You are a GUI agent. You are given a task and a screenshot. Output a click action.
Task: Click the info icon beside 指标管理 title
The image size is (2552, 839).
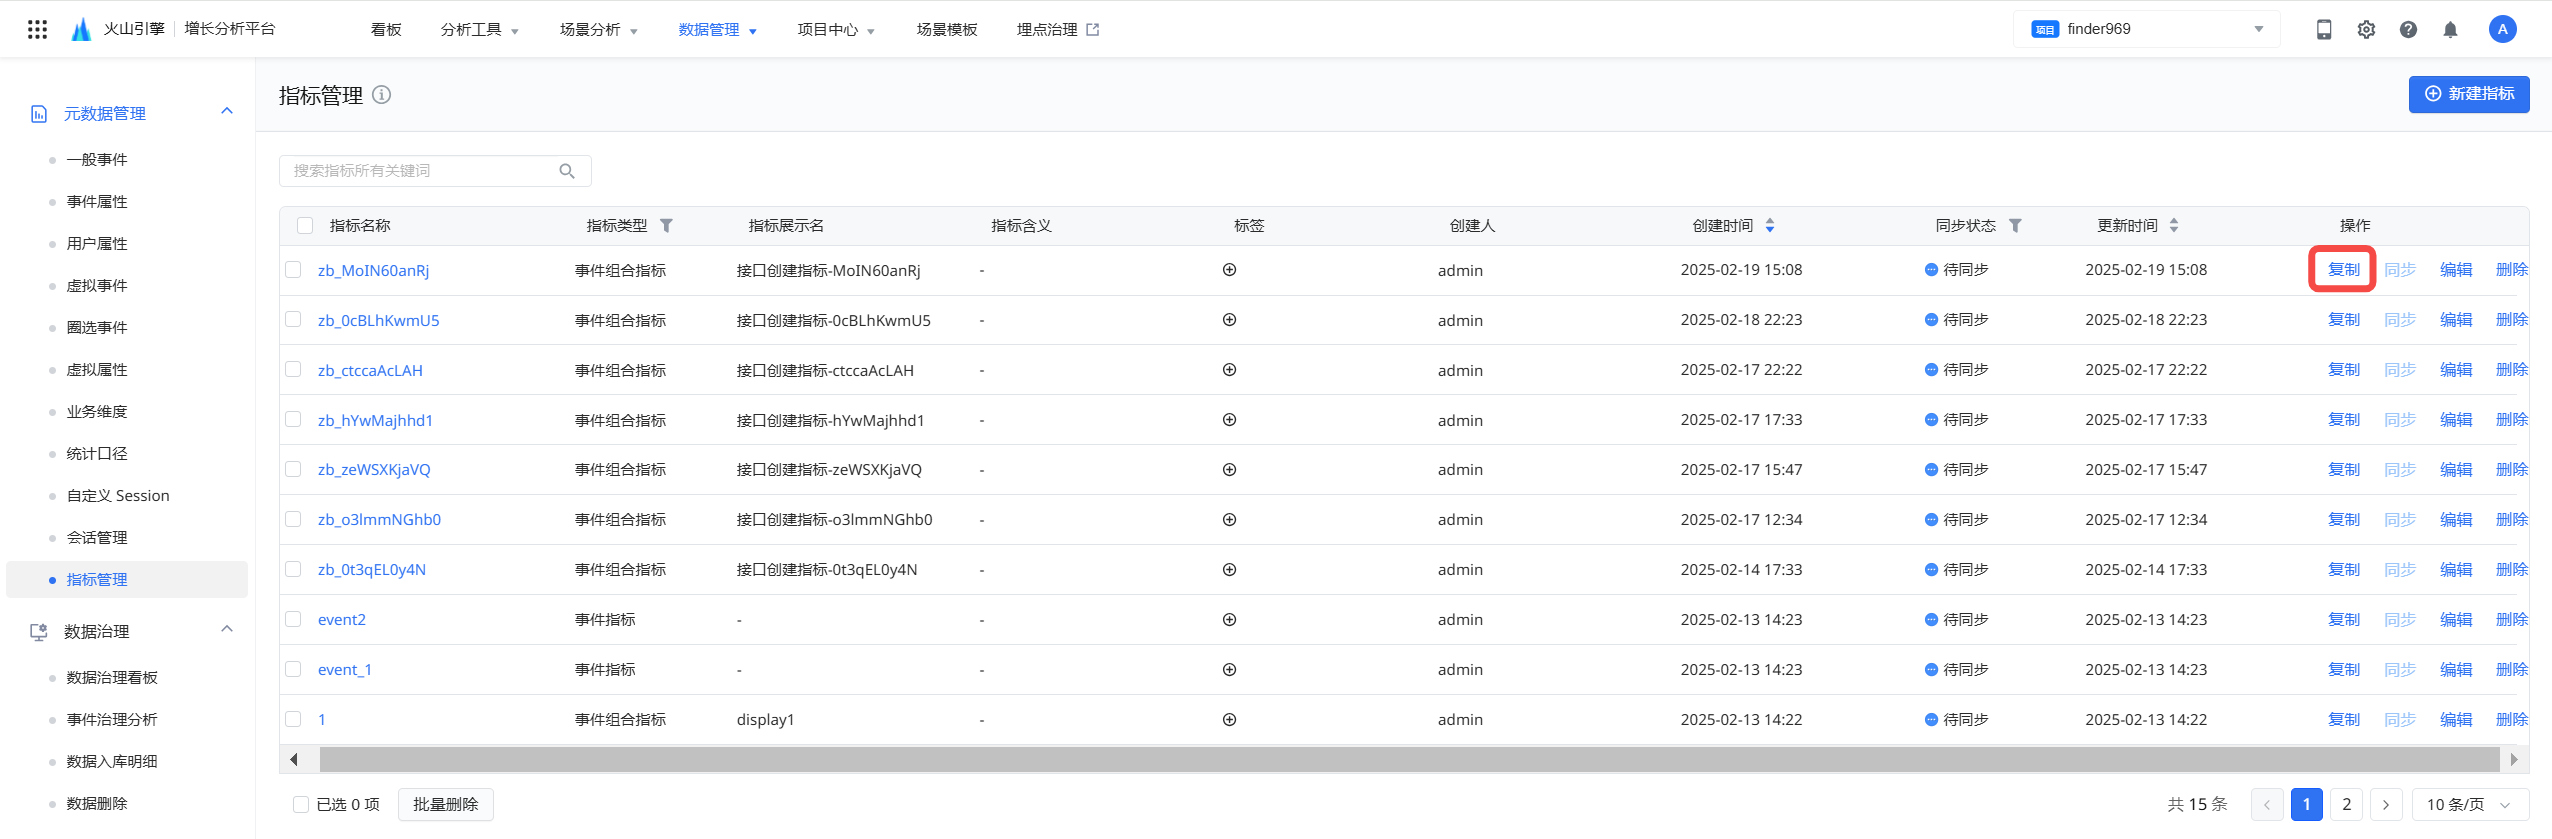(382, 95)
